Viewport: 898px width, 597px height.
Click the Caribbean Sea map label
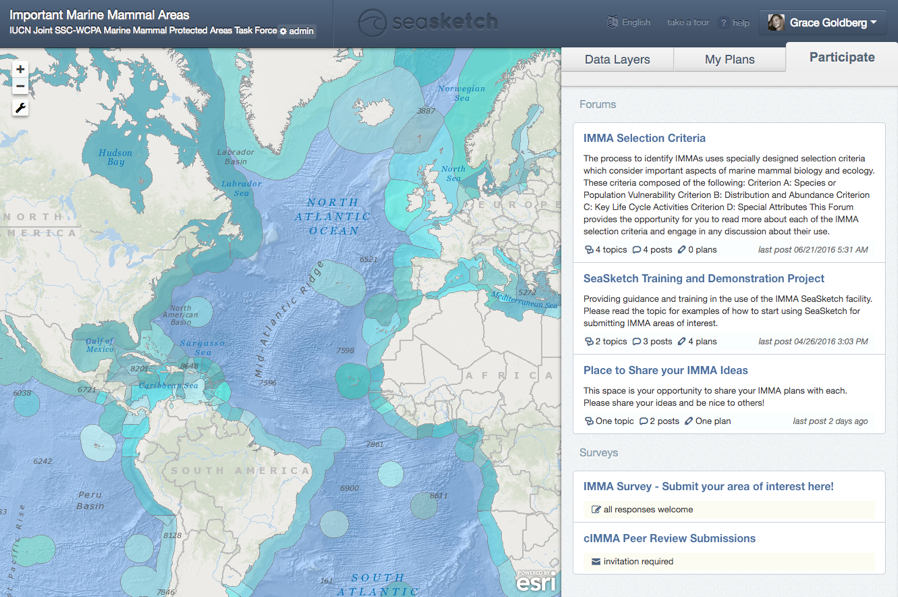168,386
